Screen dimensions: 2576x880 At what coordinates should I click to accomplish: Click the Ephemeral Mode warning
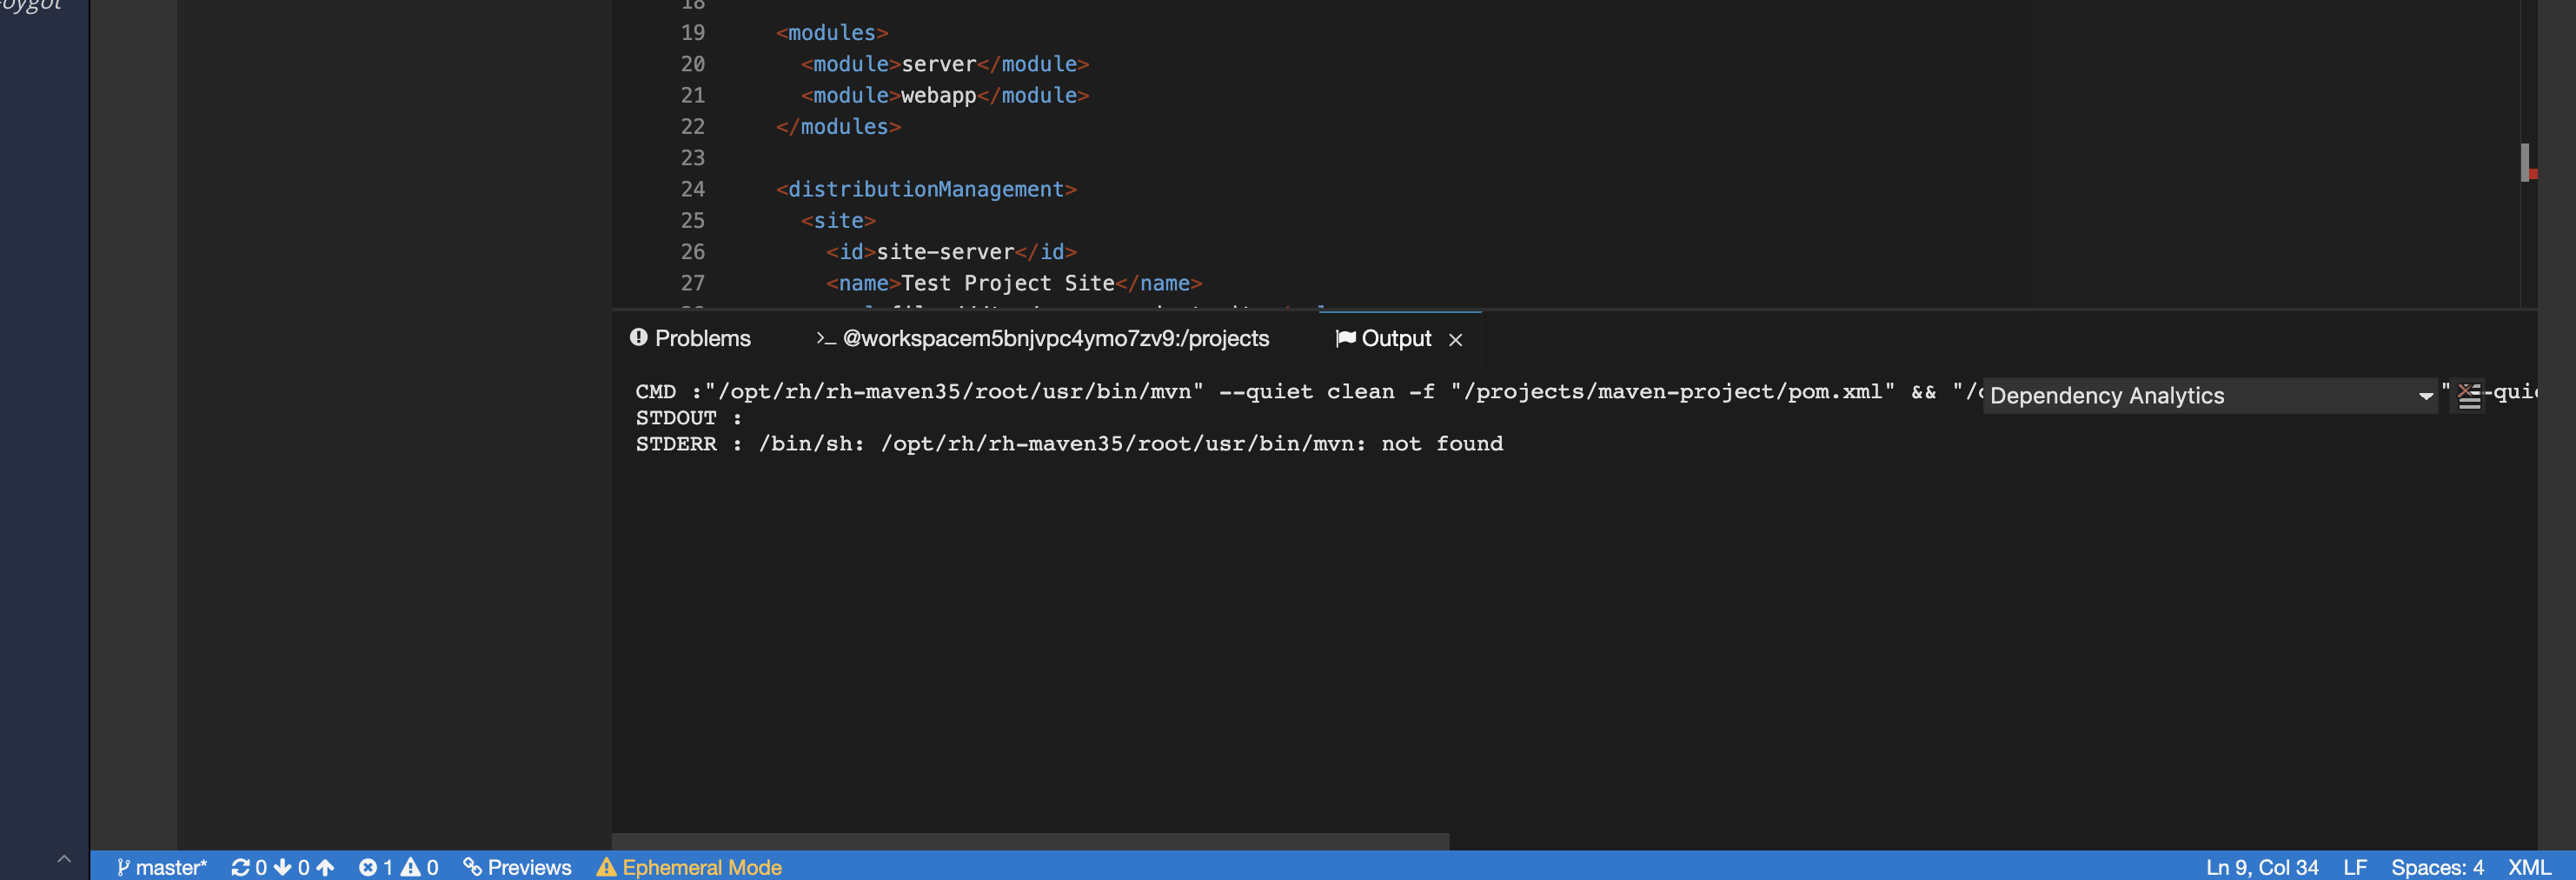pyautogui.click(x=689, y=867)
